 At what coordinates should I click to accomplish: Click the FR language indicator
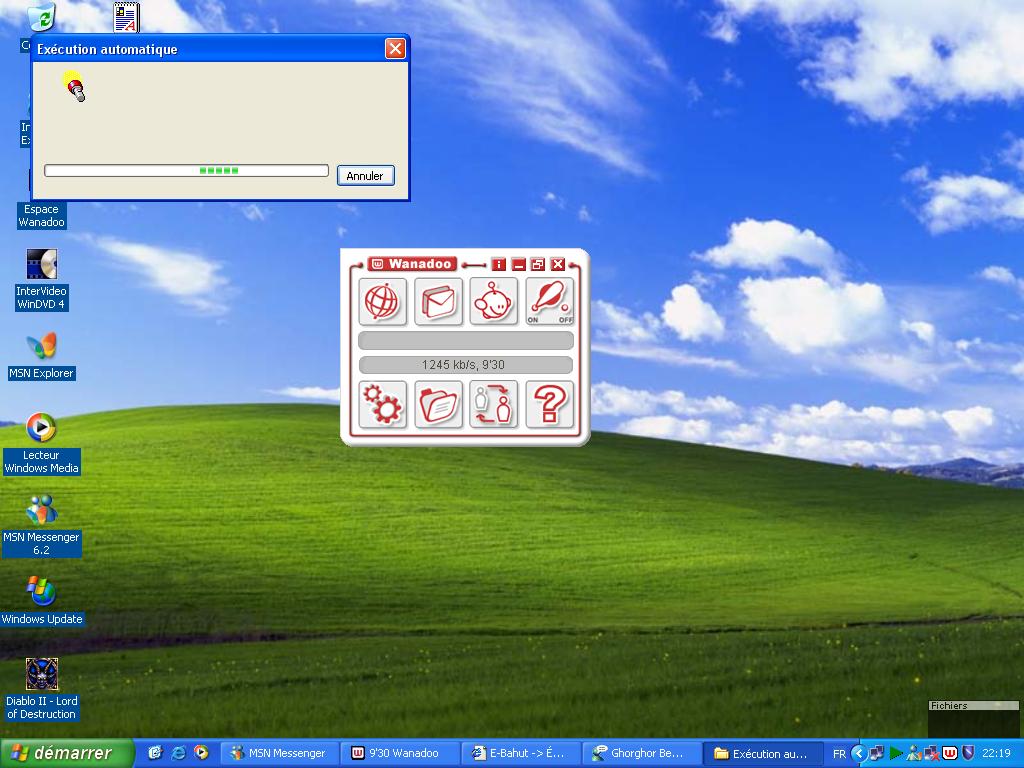coord(839,754)
